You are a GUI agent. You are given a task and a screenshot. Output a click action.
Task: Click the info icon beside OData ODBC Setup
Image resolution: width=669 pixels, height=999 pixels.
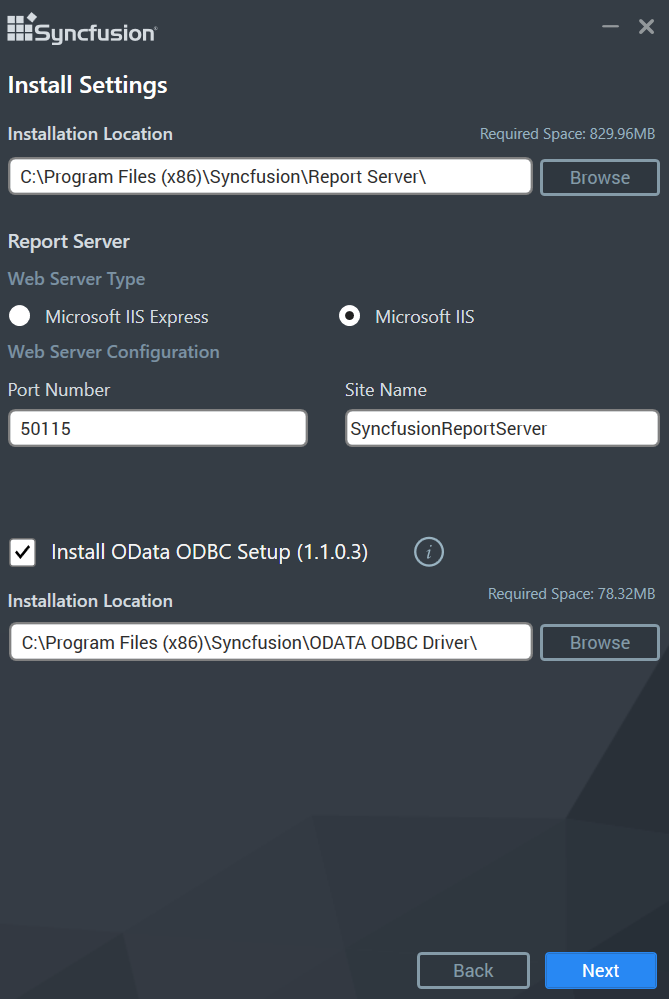pos(429,552)
